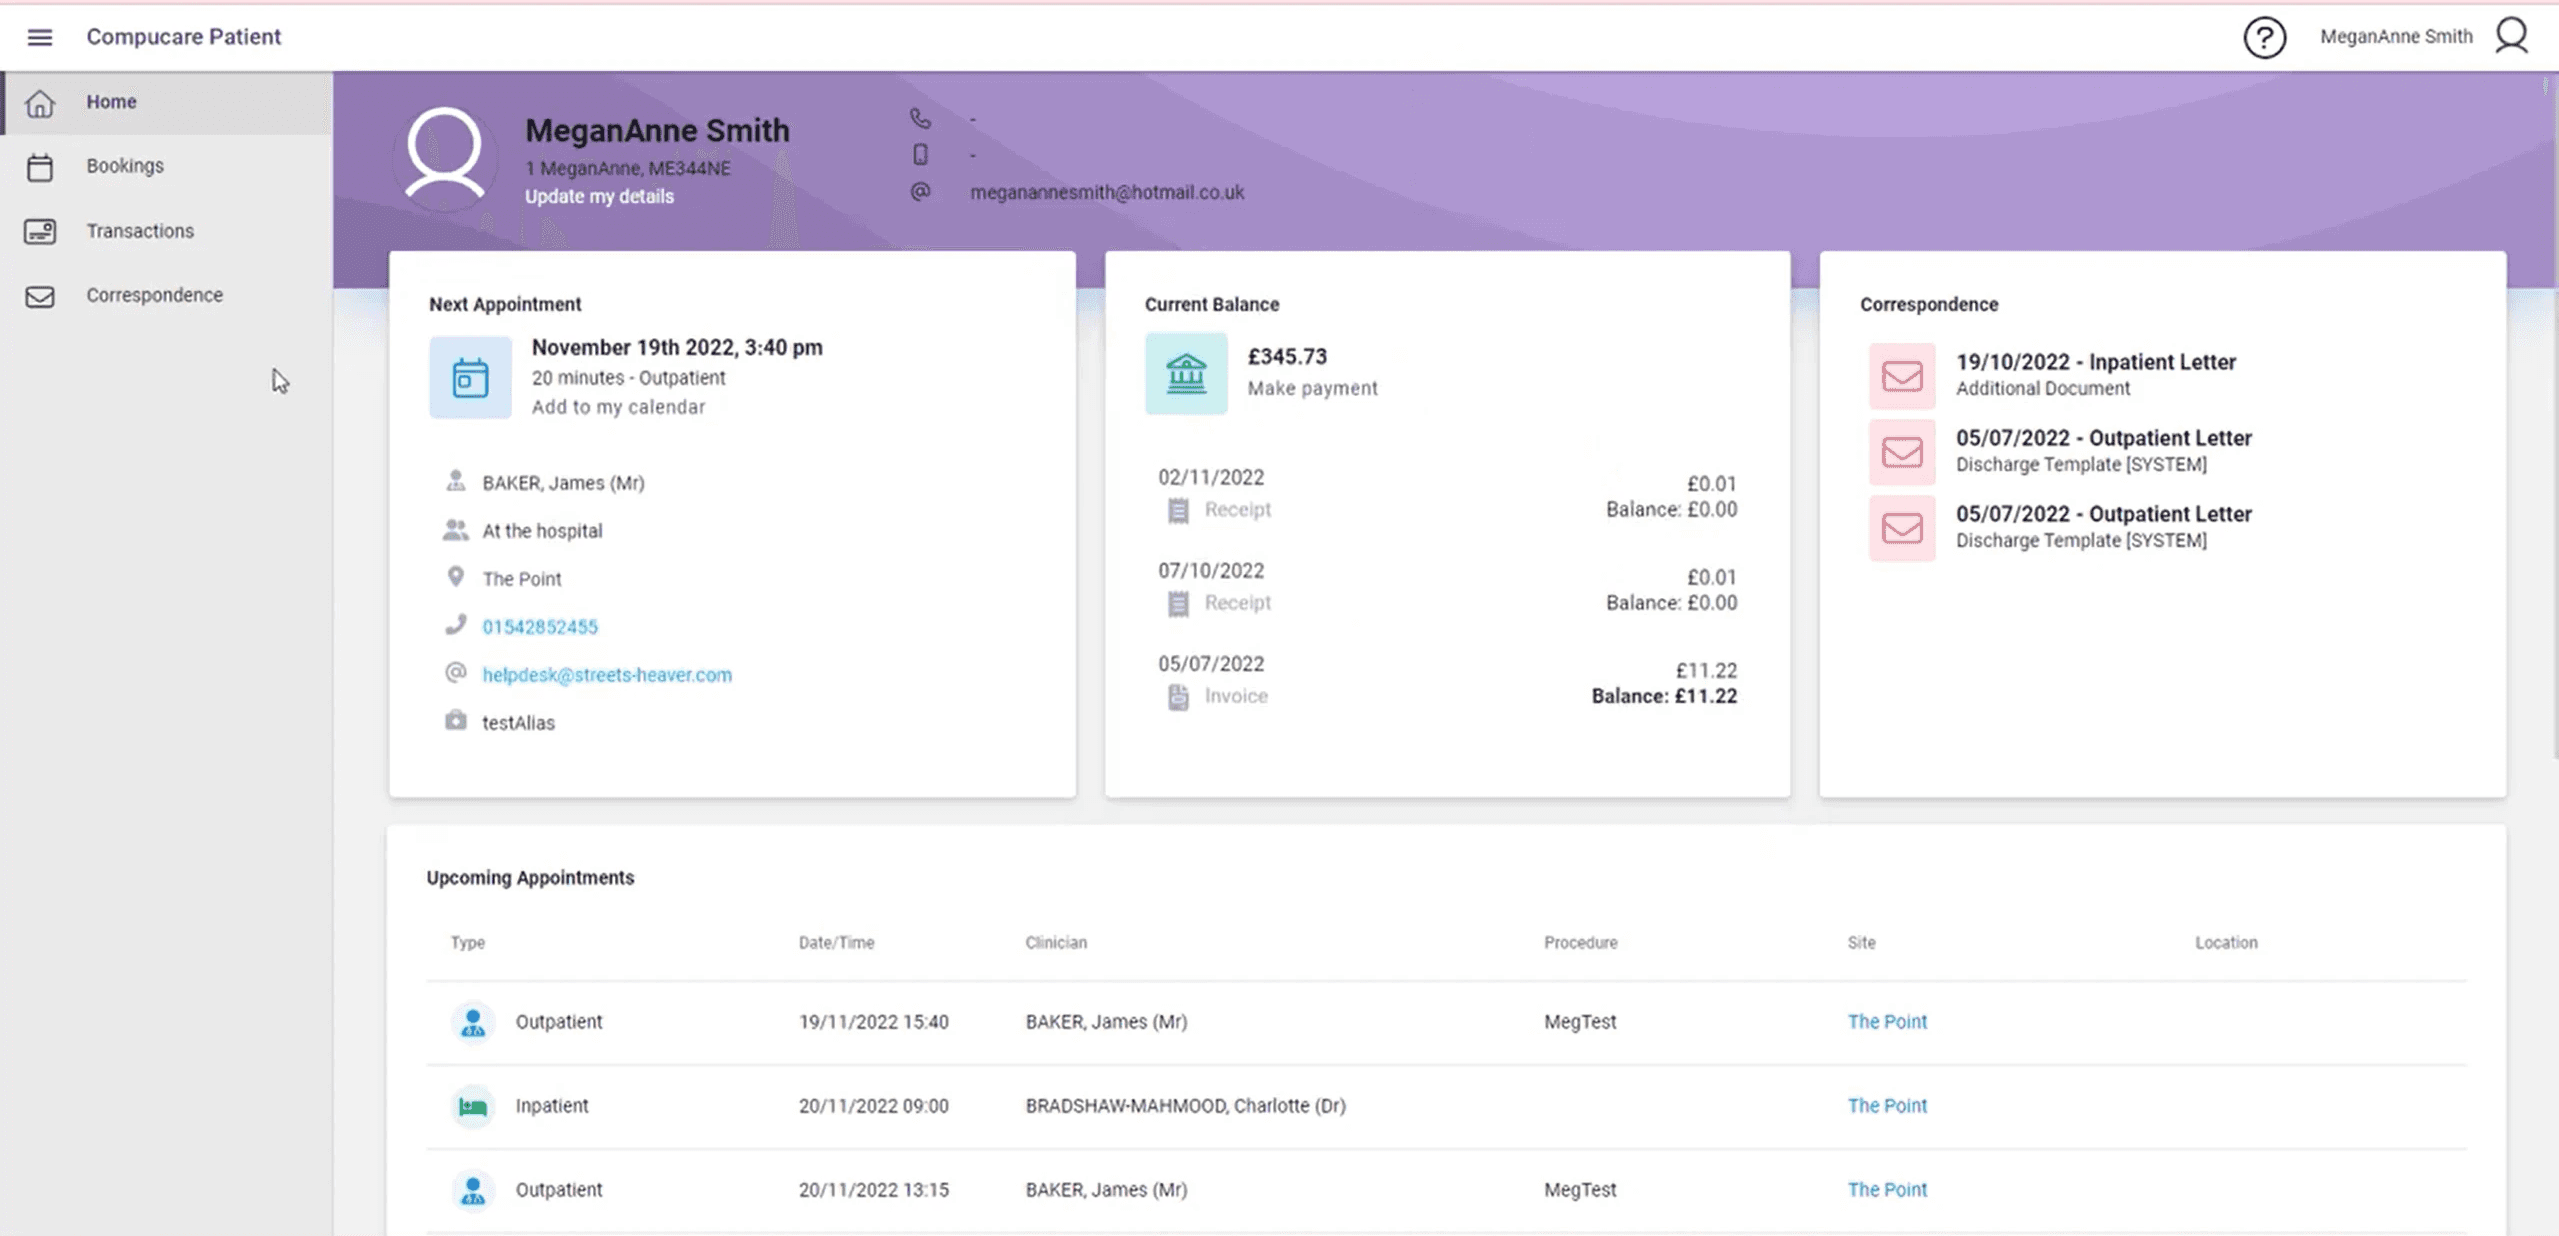Click the Inpatient bed icon in appointments
Viewport: 2559px width, 1236px height.
[x=472, y=1106]
